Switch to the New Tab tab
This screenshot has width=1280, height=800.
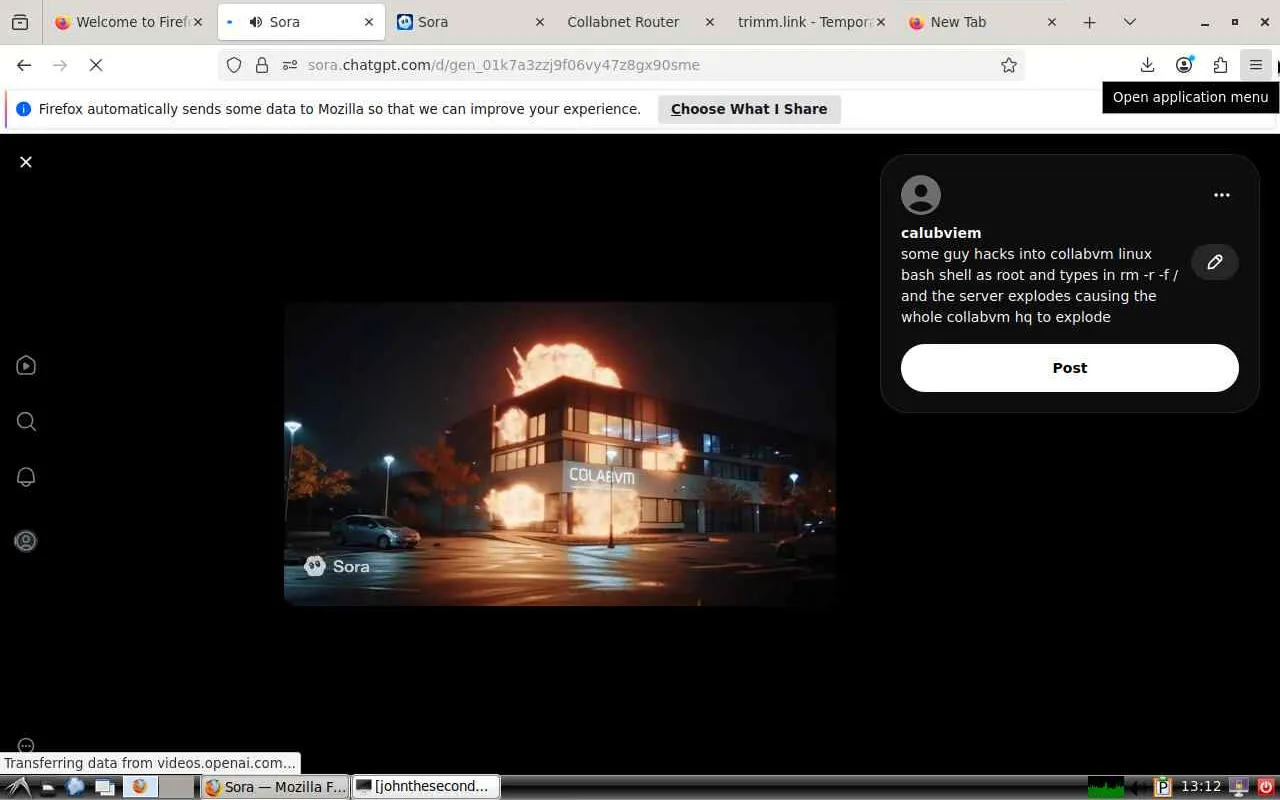coord(982,22)
